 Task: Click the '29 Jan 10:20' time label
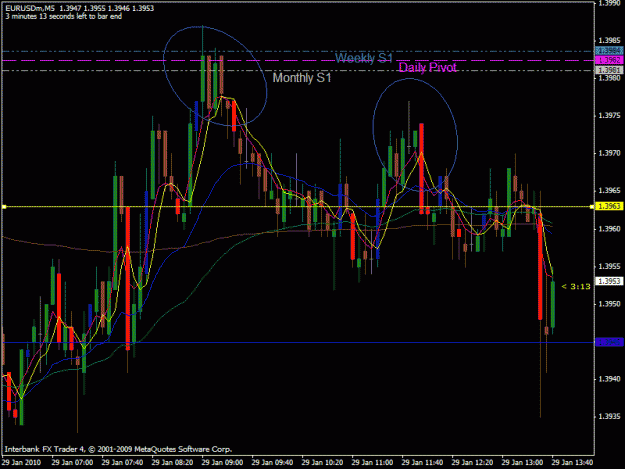pos(322,462)
